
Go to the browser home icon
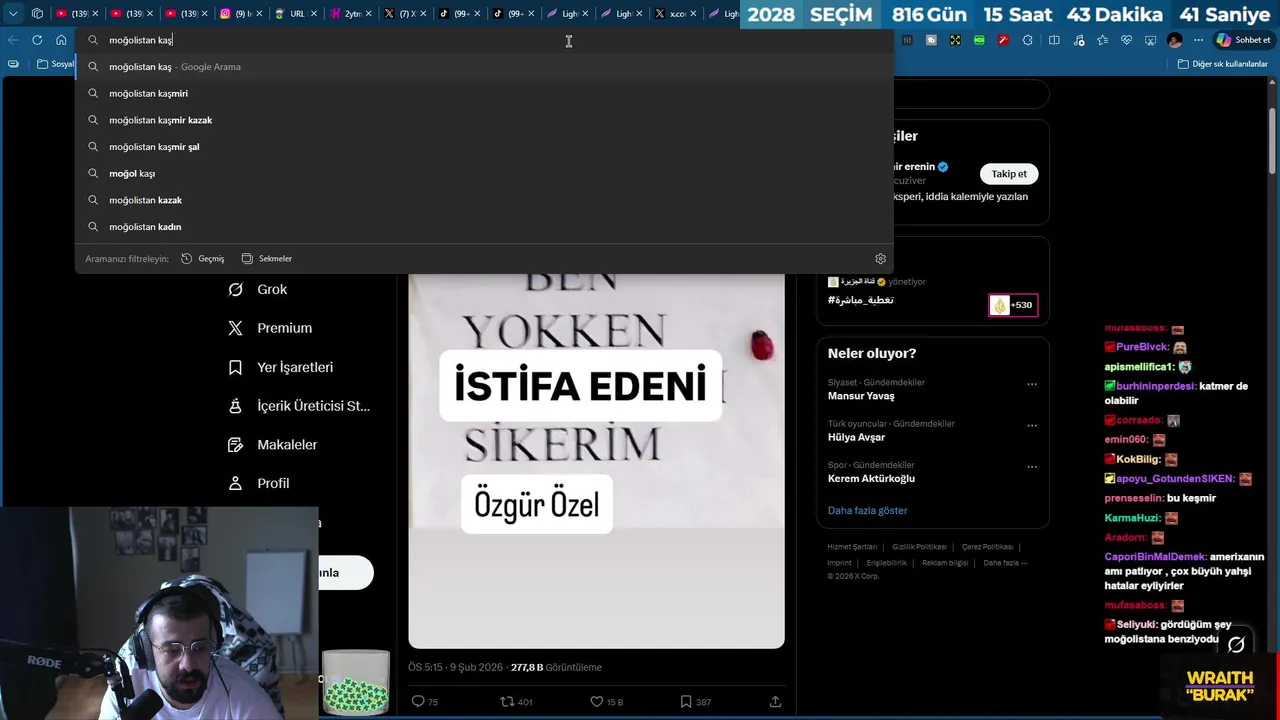click(x=61, y=40)
